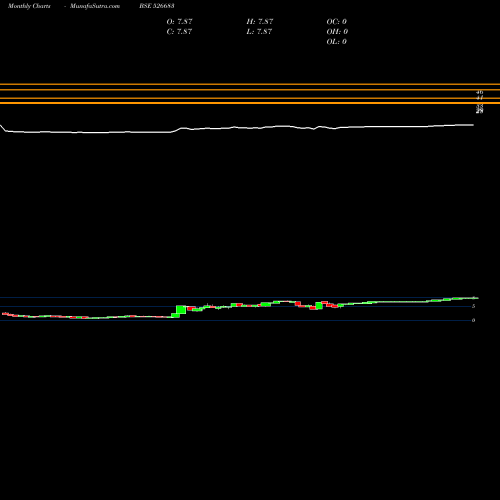Click the '0' price axis label

[473, 320]
